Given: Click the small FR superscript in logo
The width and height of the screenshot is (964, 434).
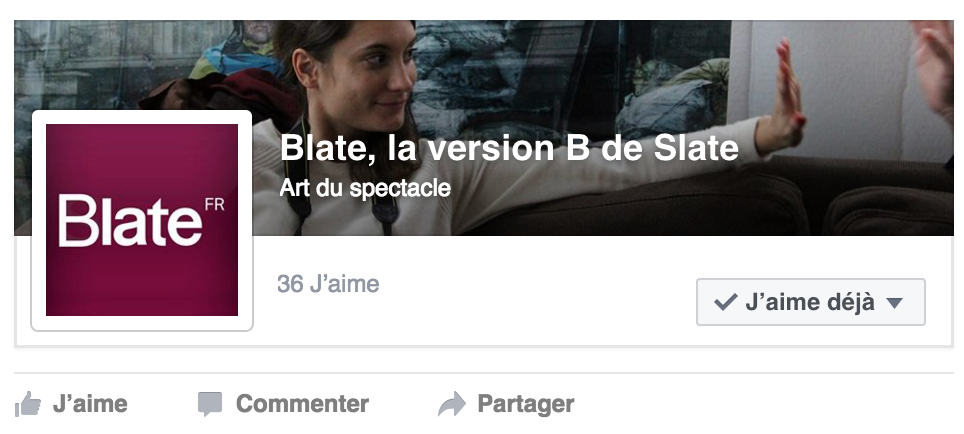Looking at the screenshot, I should [x=215, y=205].
